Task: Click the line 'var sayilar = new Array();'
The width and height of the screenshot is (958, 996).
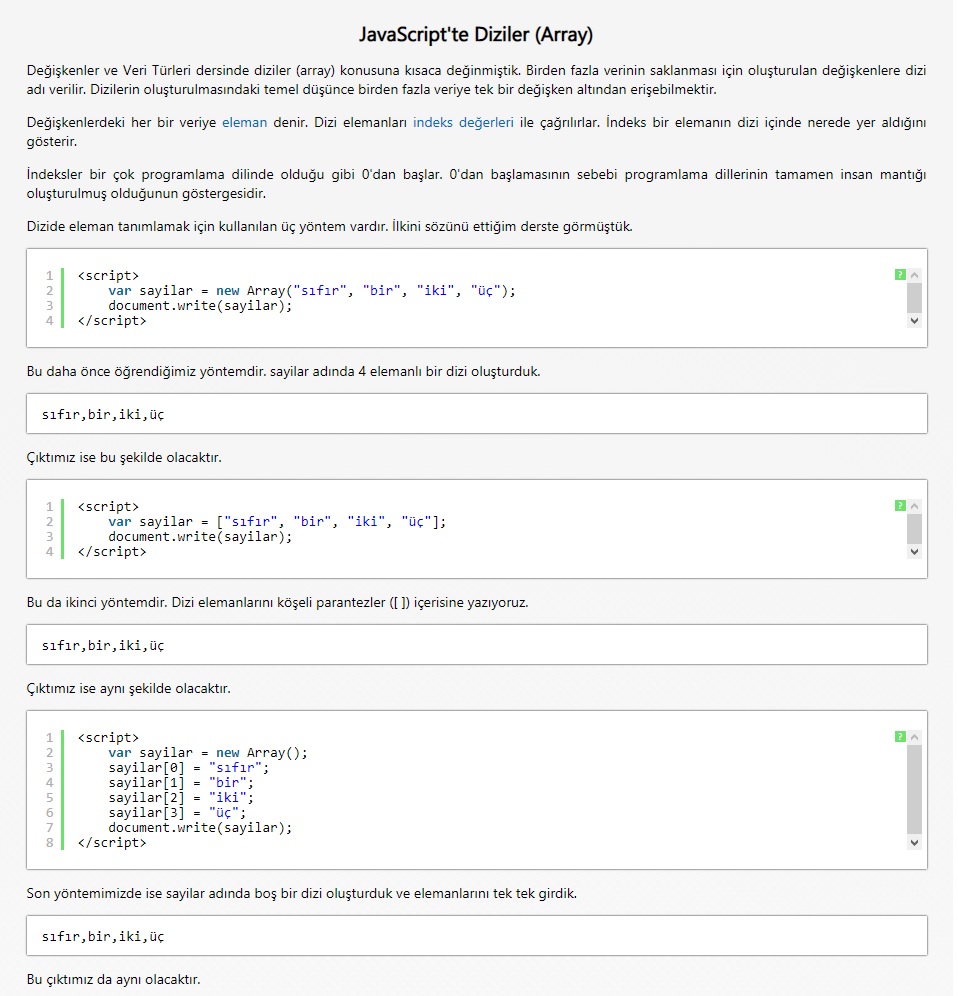Action: click(x=208, y=753)
